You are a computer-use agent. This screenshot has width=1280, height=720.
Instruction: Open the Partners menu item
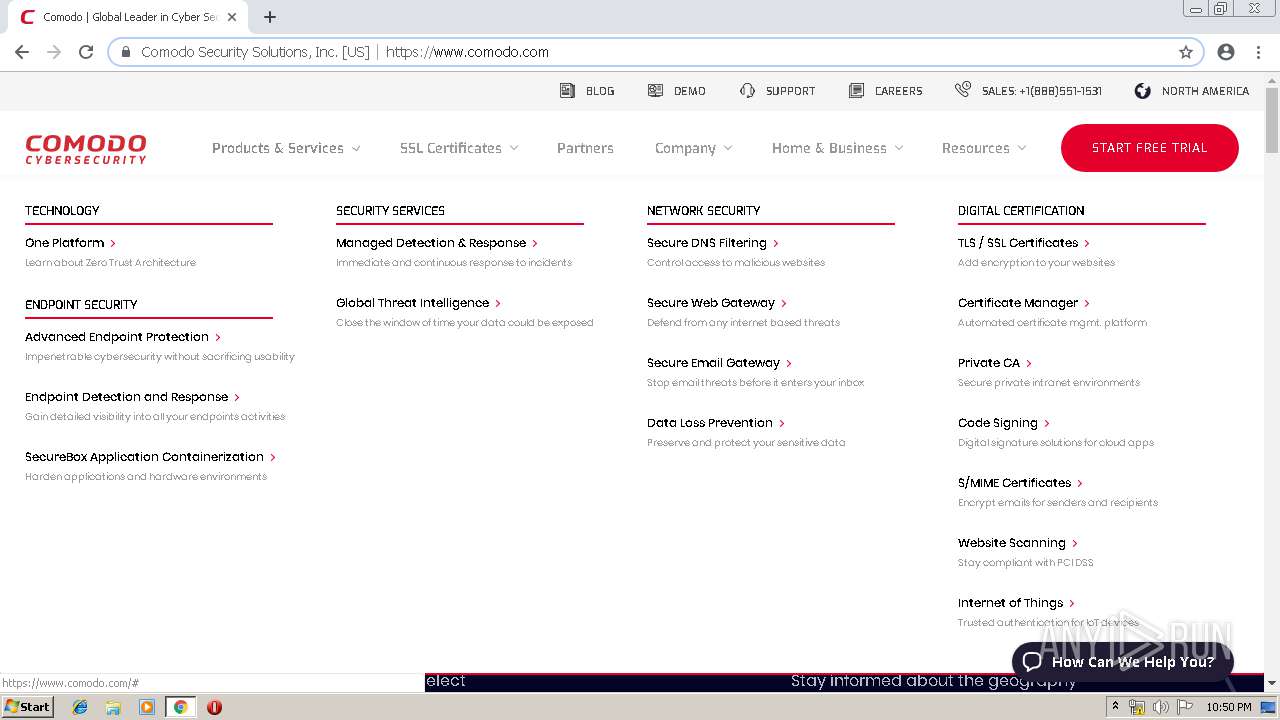click(585, 148)
